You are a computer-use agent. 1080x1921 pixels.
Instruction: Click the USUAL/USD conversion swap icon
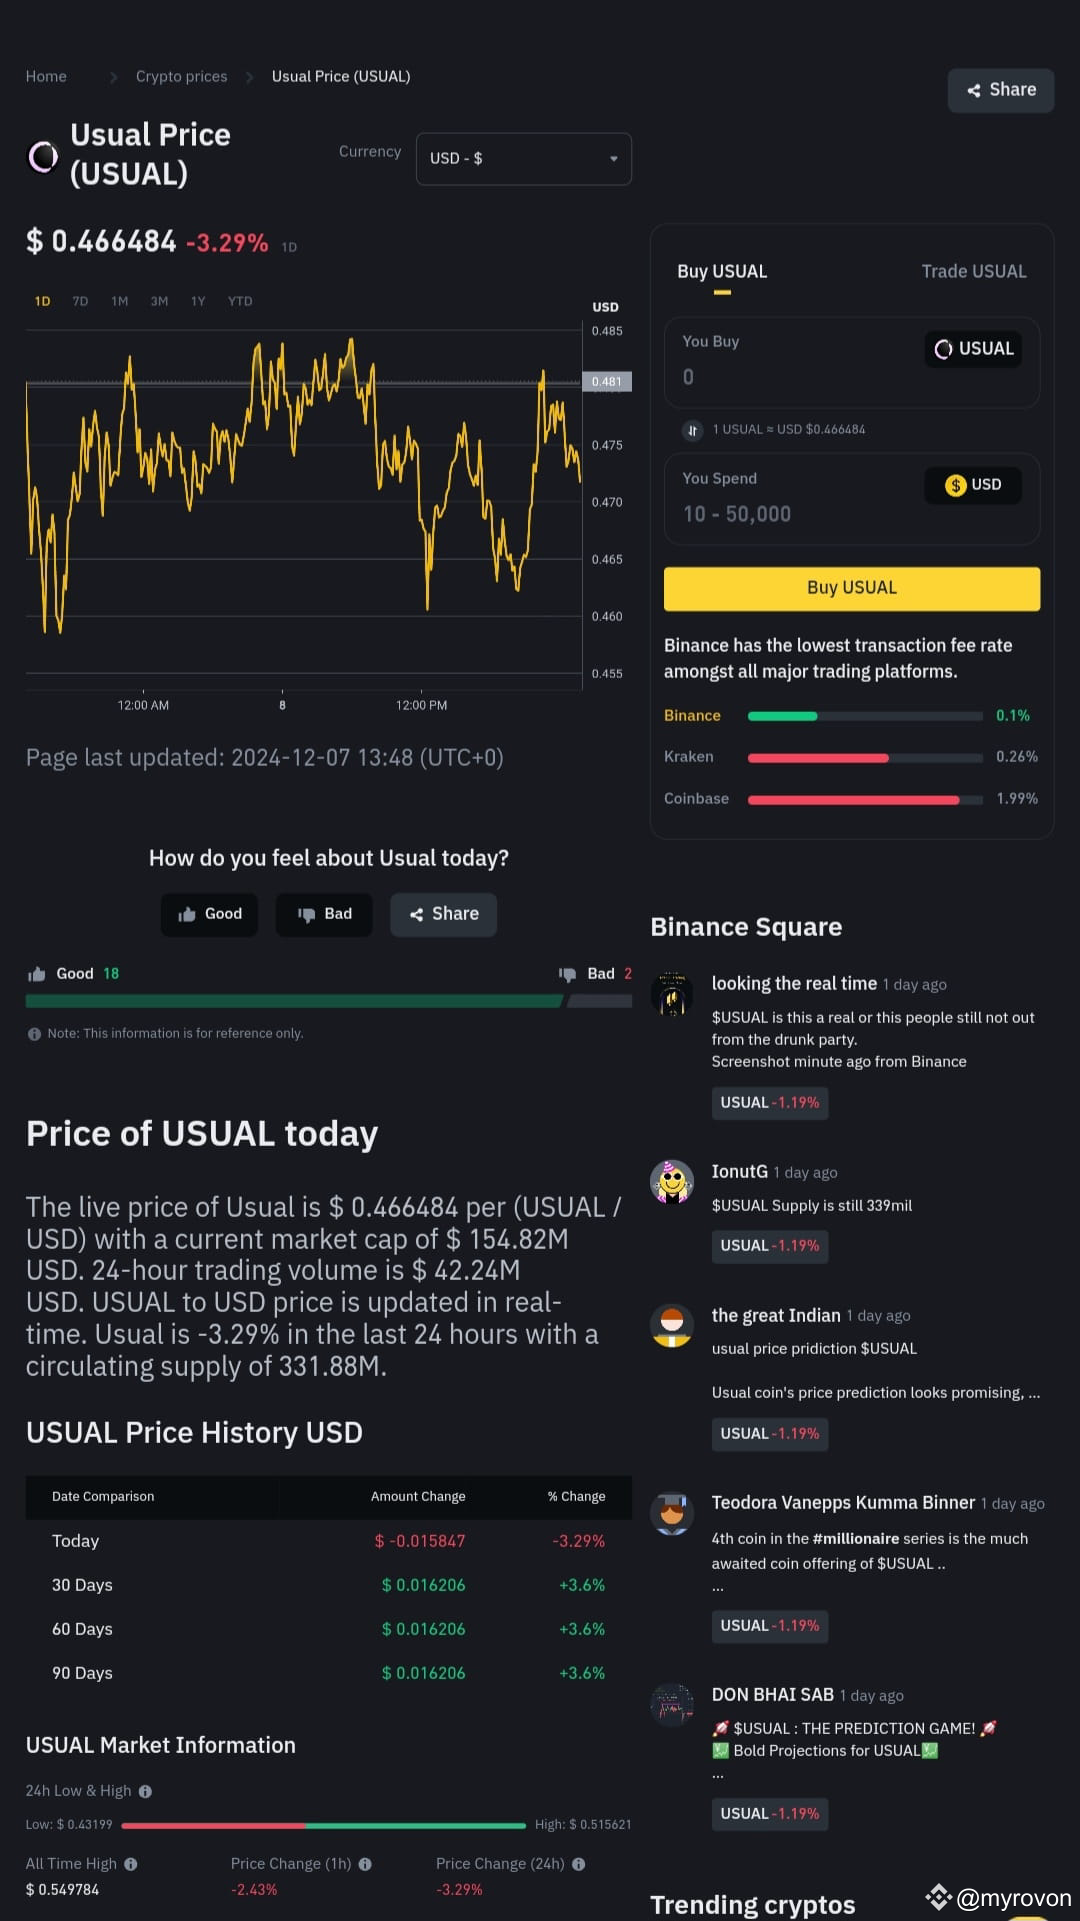(692, 430)
